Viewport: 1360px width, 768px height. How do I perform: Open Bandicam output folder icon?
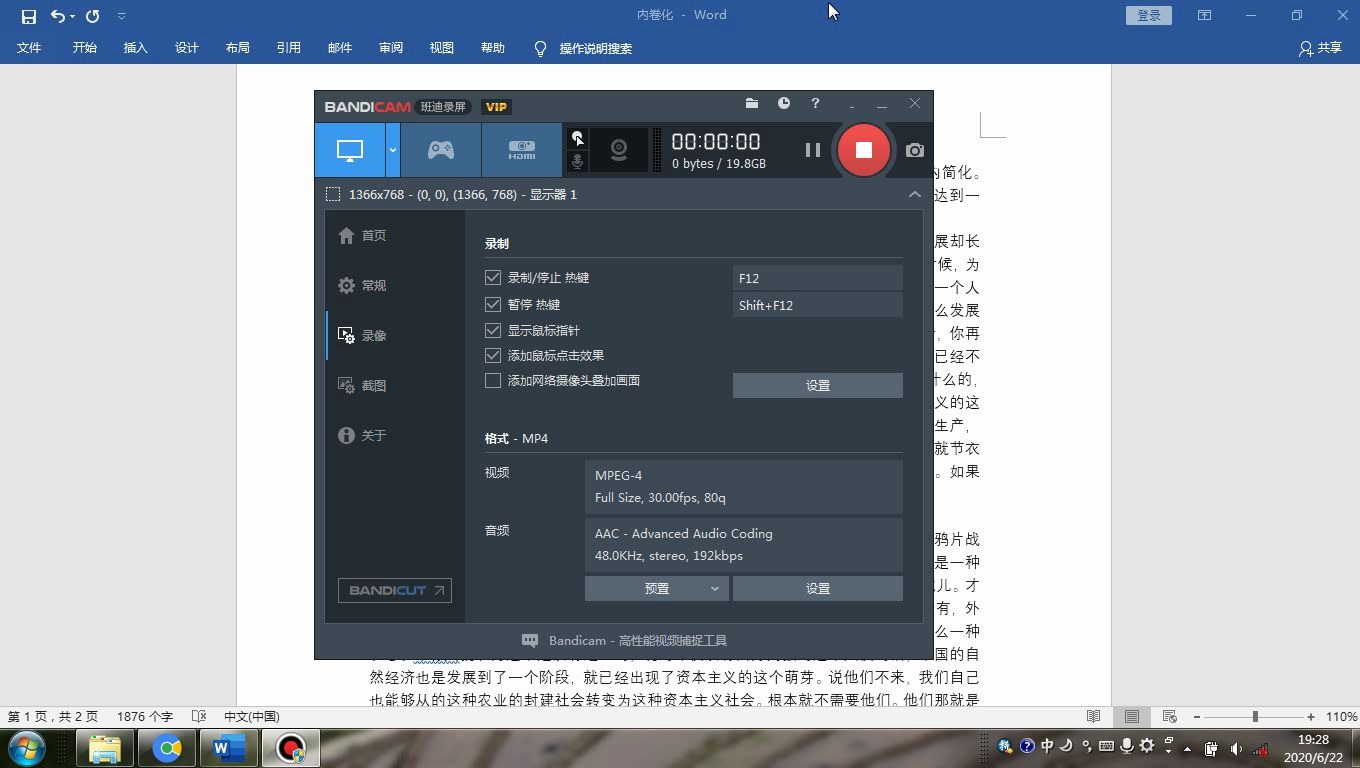(x=752, y=103)
